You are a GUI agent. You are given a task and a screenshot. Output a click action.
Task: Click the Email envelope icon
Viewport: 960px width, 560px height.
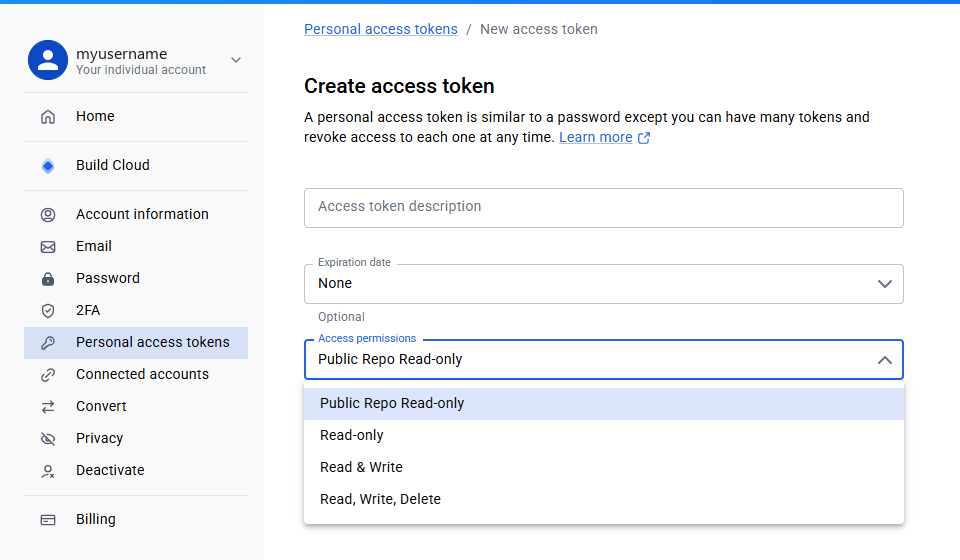[48, 247]
